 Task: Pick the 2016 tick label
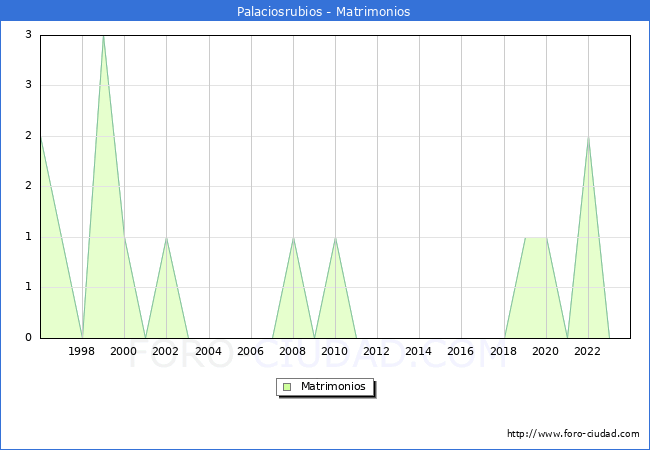461,351
